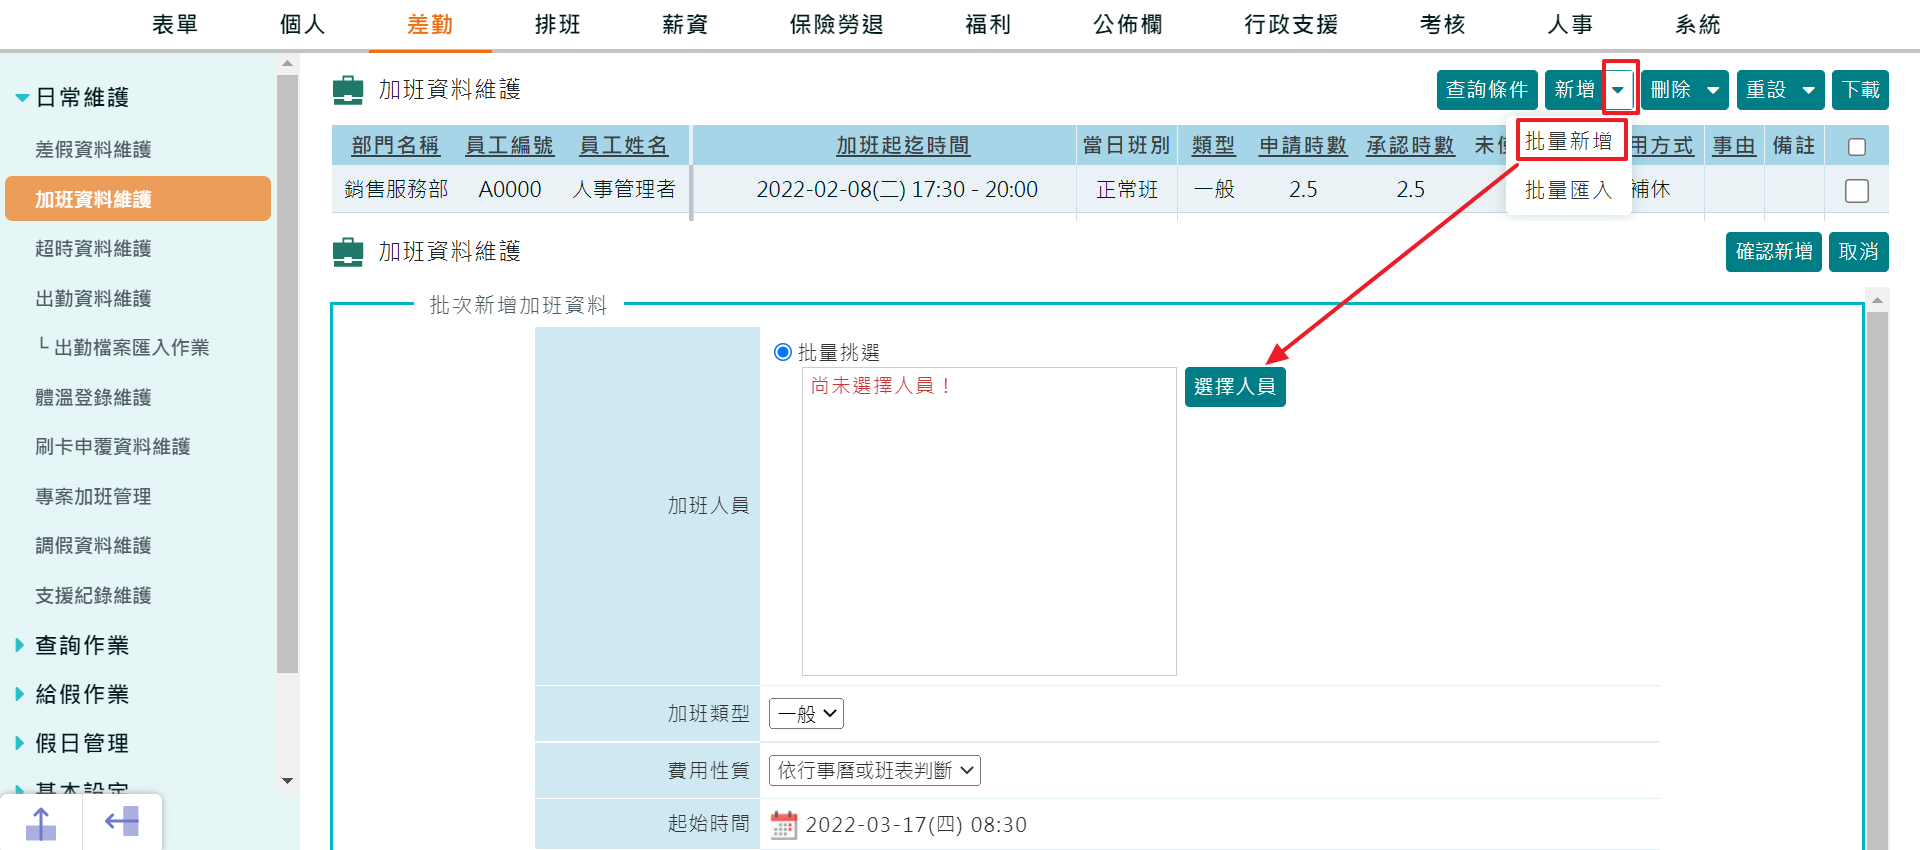The height and width of the screenshot is (850, 1920).
Task: Click the upload arrow icon at bottom left
Action: [x=41, y=824]
